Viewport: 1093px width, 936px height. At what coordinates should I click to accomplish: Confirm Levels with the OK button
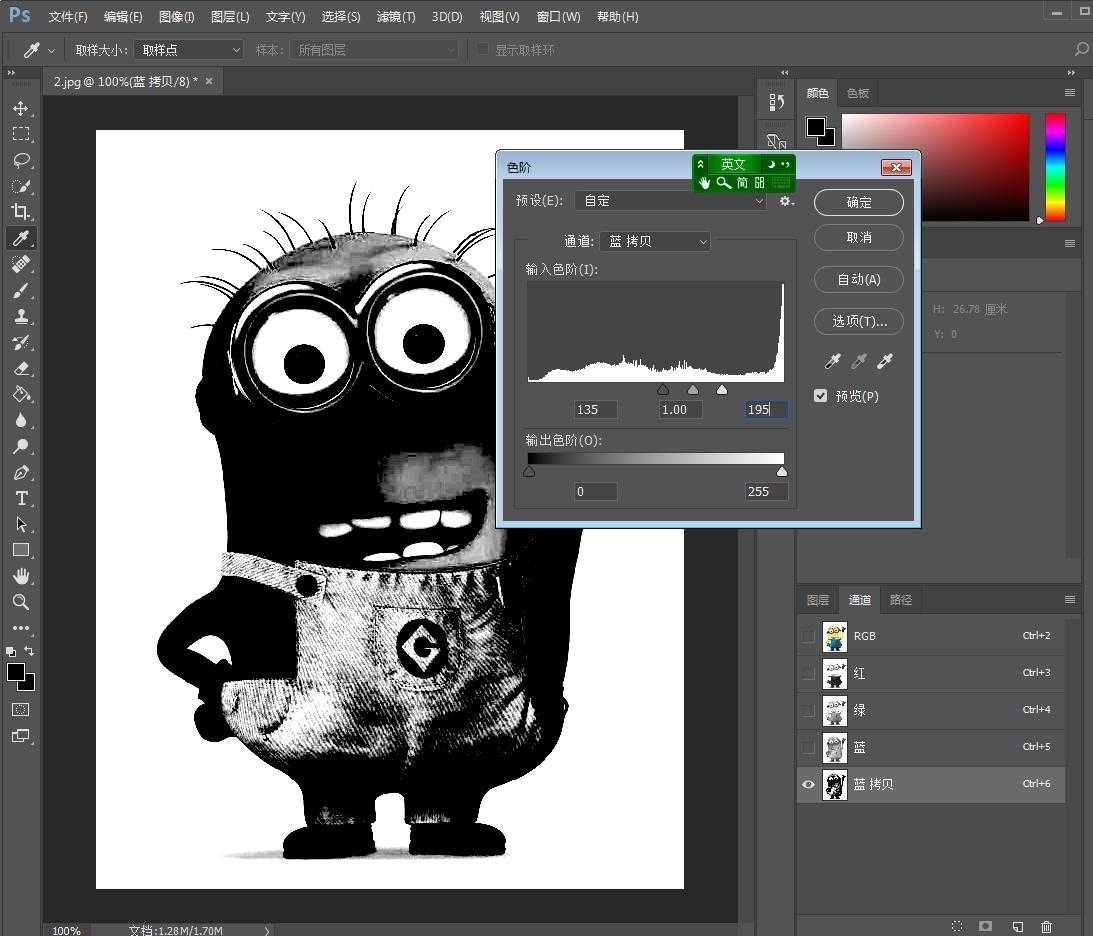pos(859,202)
